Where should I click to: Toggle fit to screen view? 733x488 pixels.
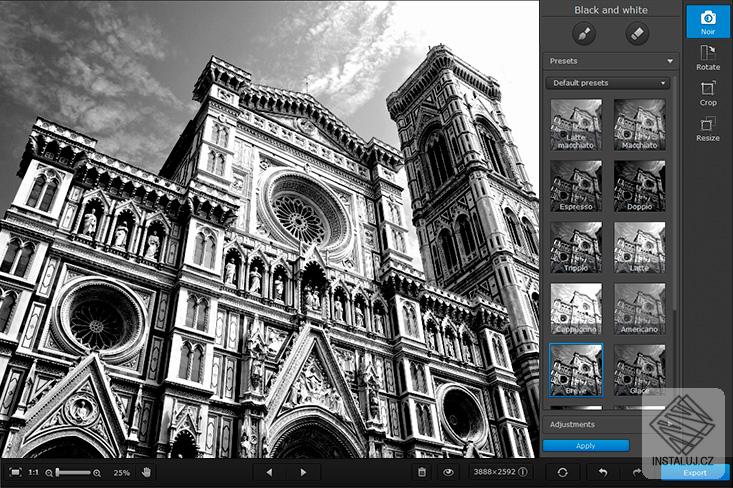[x=15, y=472]
